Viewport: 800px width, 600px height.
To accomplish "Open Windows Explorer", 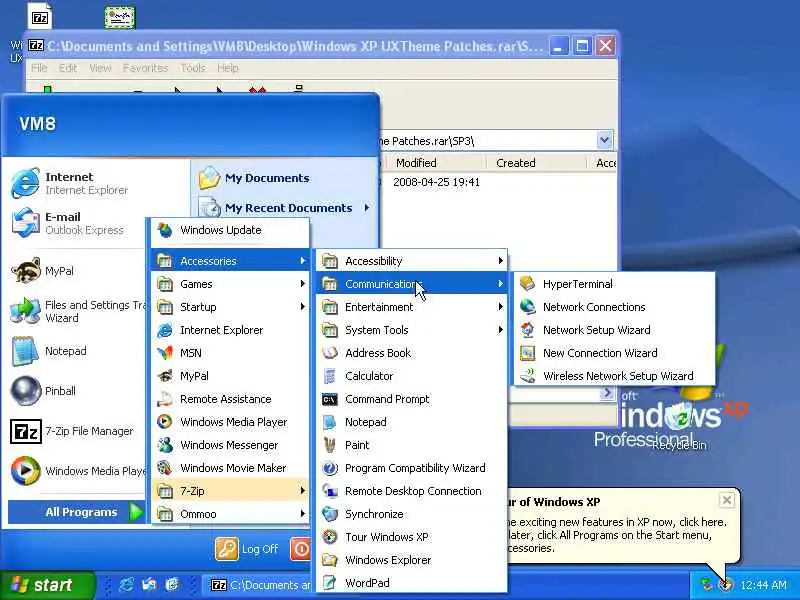I will click(x=412, y=560).
